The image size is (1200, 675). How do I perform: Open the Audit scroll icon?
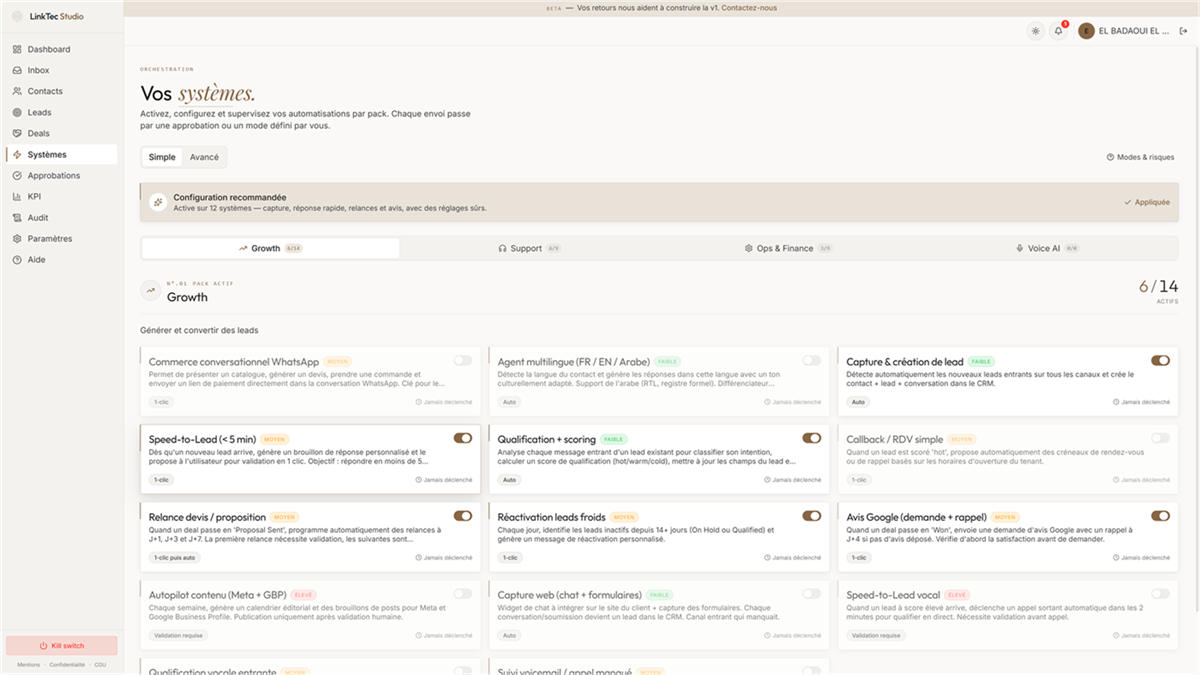pos(17,217)
